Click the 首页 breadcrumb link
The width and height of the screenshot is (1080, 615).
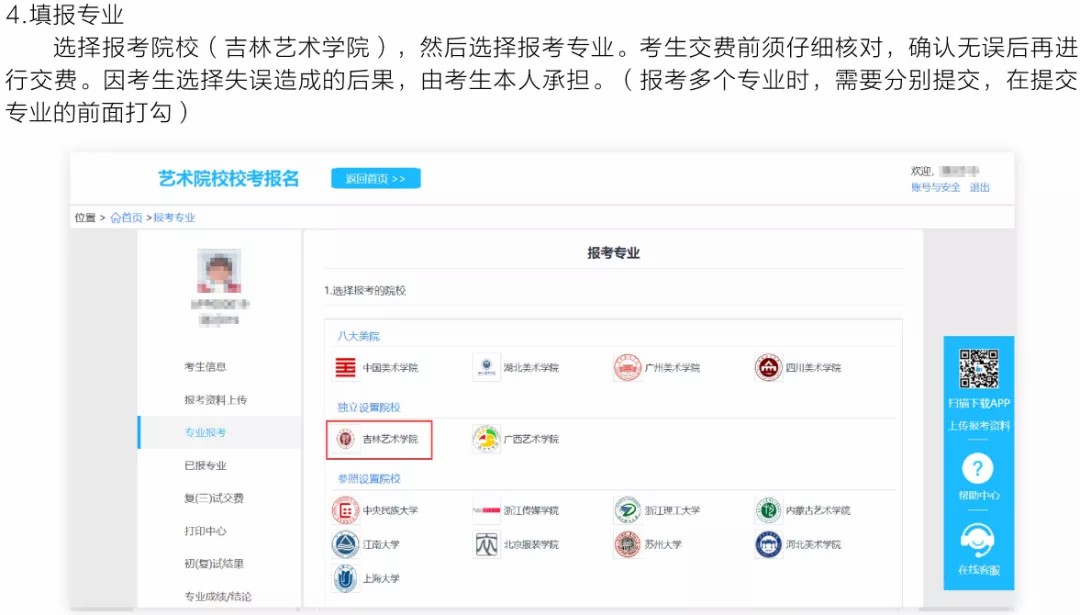point(131,218)
